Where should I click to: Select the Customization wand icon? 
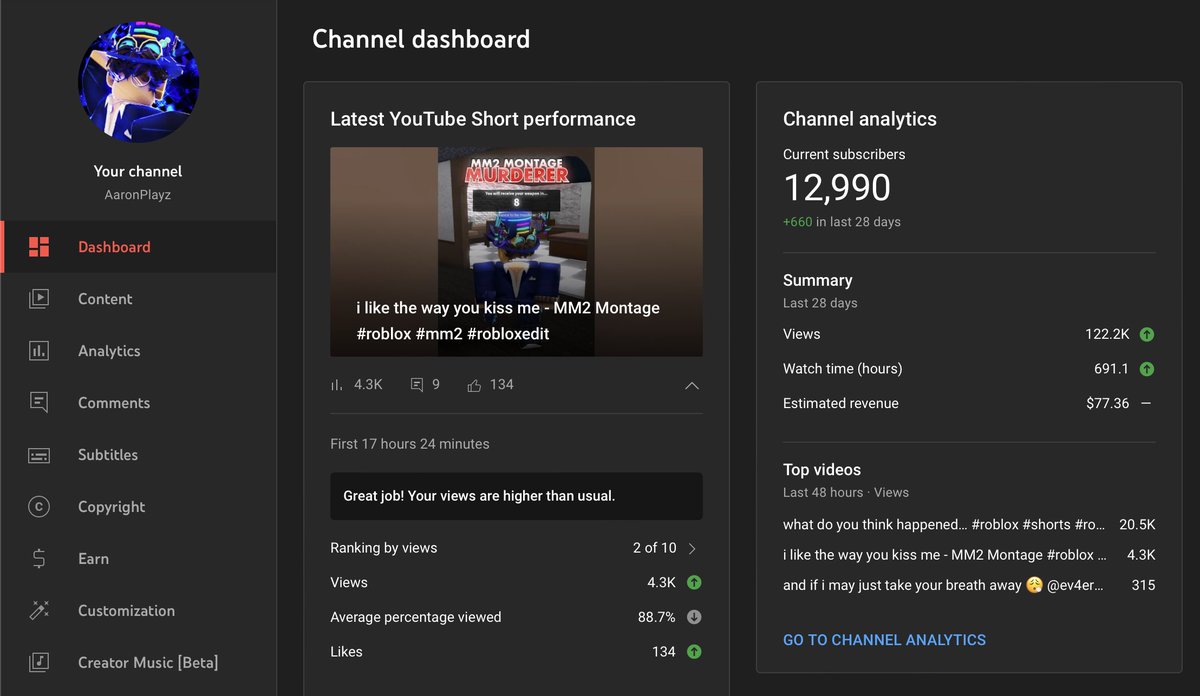(x=40, y=610)
